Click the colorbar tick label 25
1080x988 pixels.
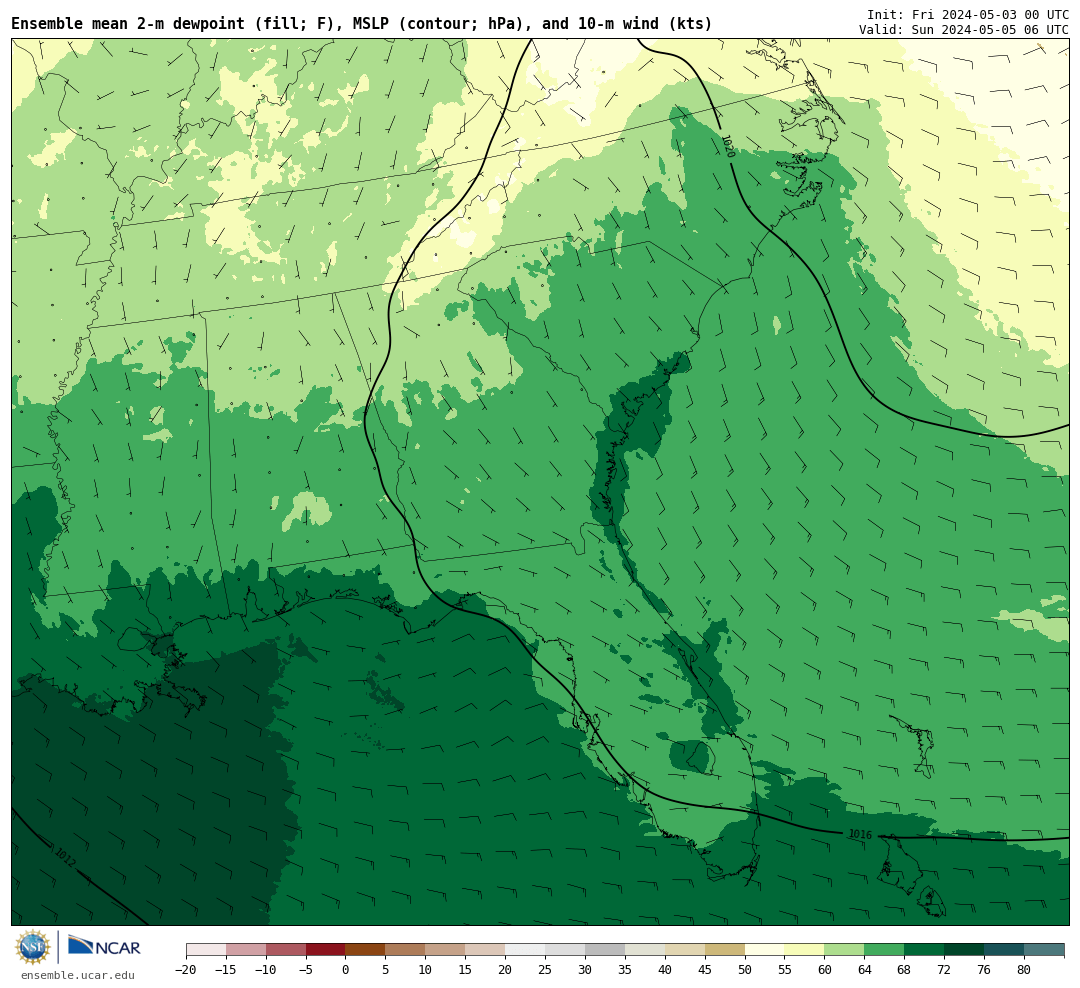coord(545,970)
